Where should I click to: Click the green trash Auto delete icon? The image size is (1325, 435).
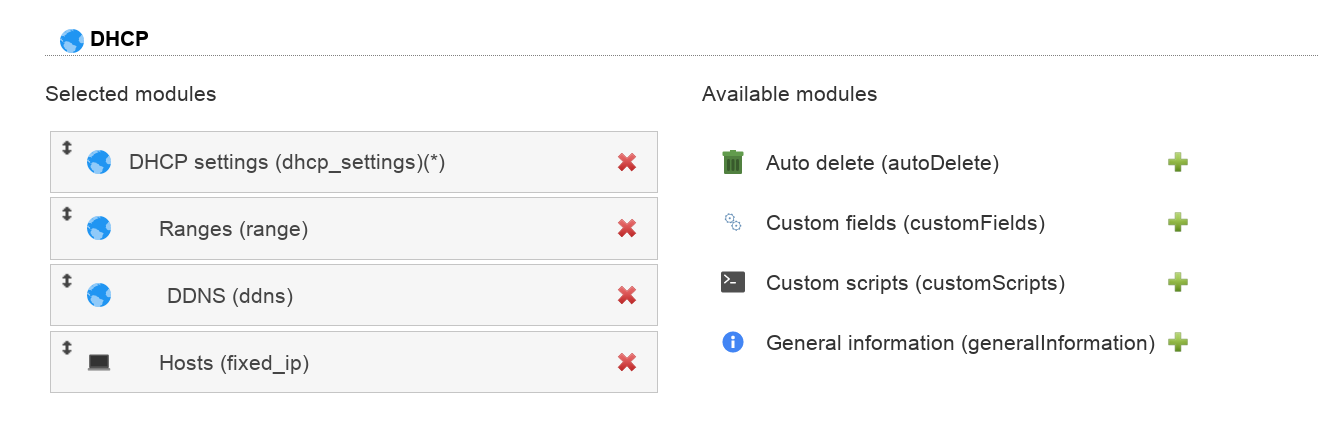point(733,162)
